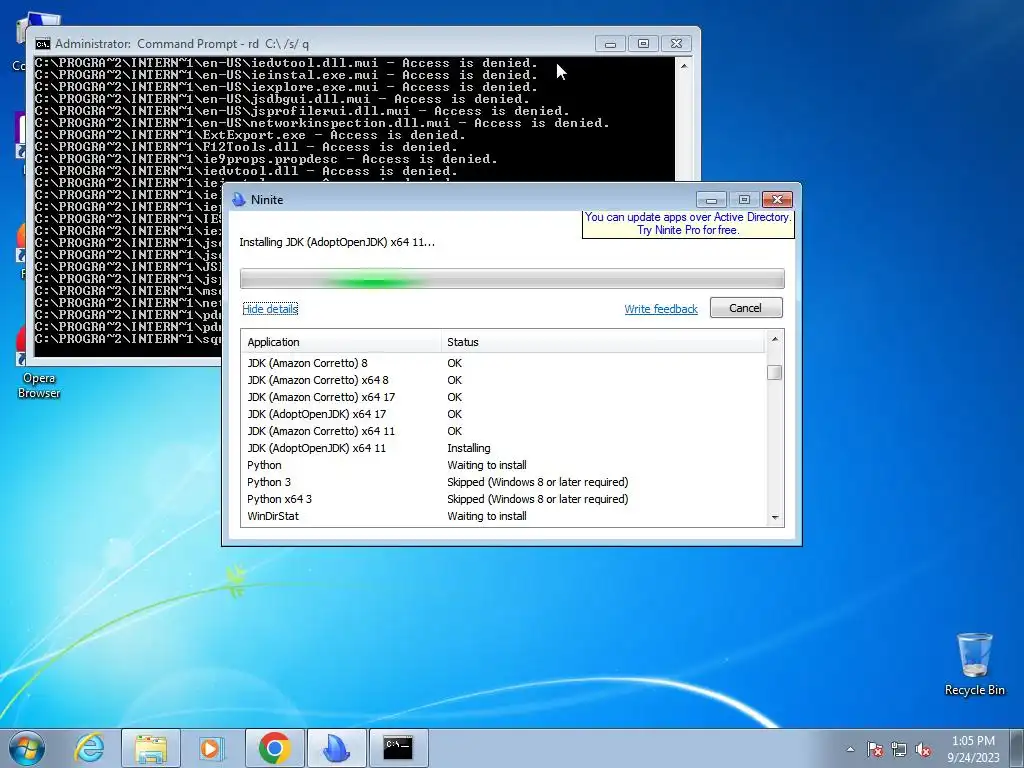Select the Recycle Bin desktop icon
This screenshot has width=1024, height=768.
click(974, 664)
